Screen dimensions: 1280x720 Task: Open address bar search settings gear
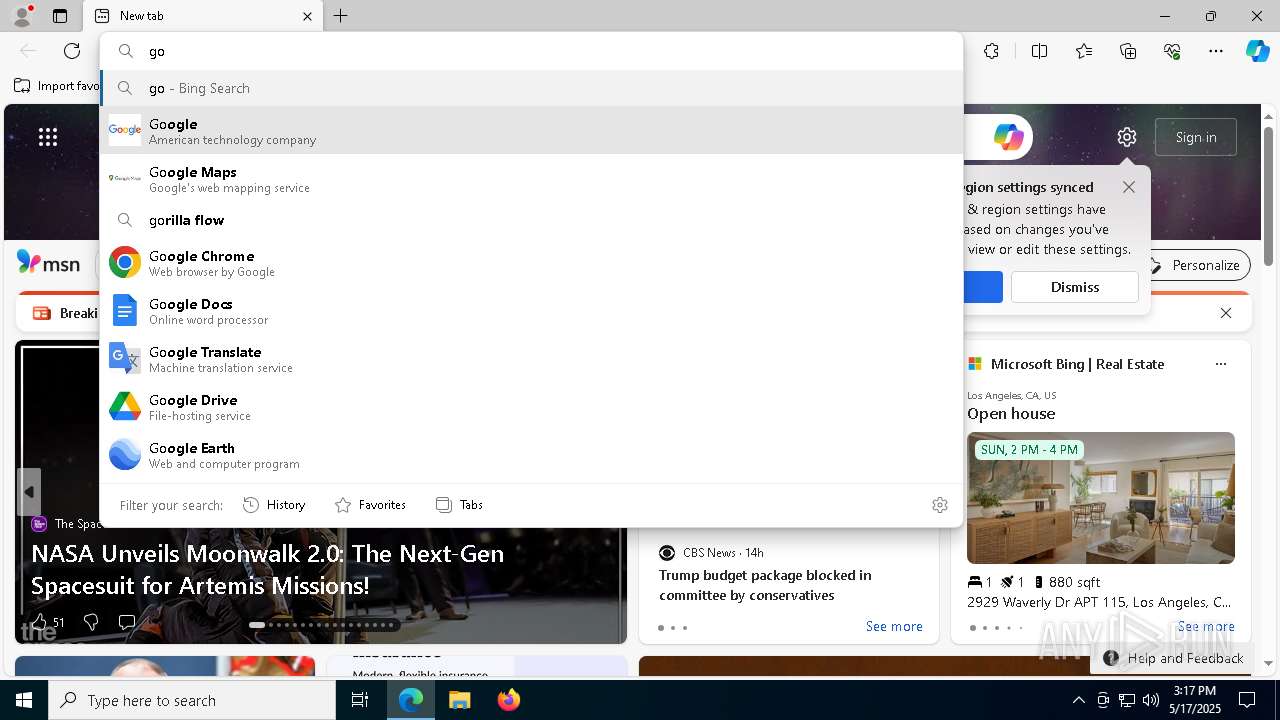[x=939, y=505]
